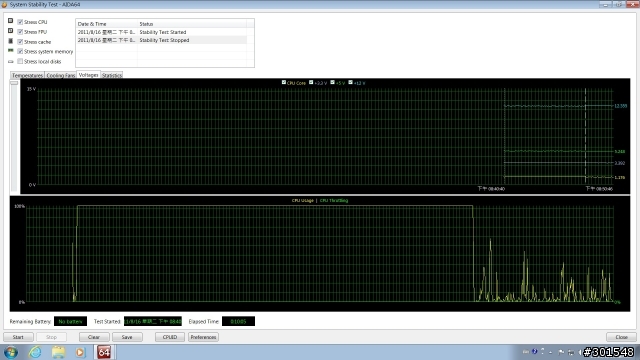The width and height of the screenshot is (640, 360).
Task: Click the Elapsed Time value field
Action: point(238,322)
